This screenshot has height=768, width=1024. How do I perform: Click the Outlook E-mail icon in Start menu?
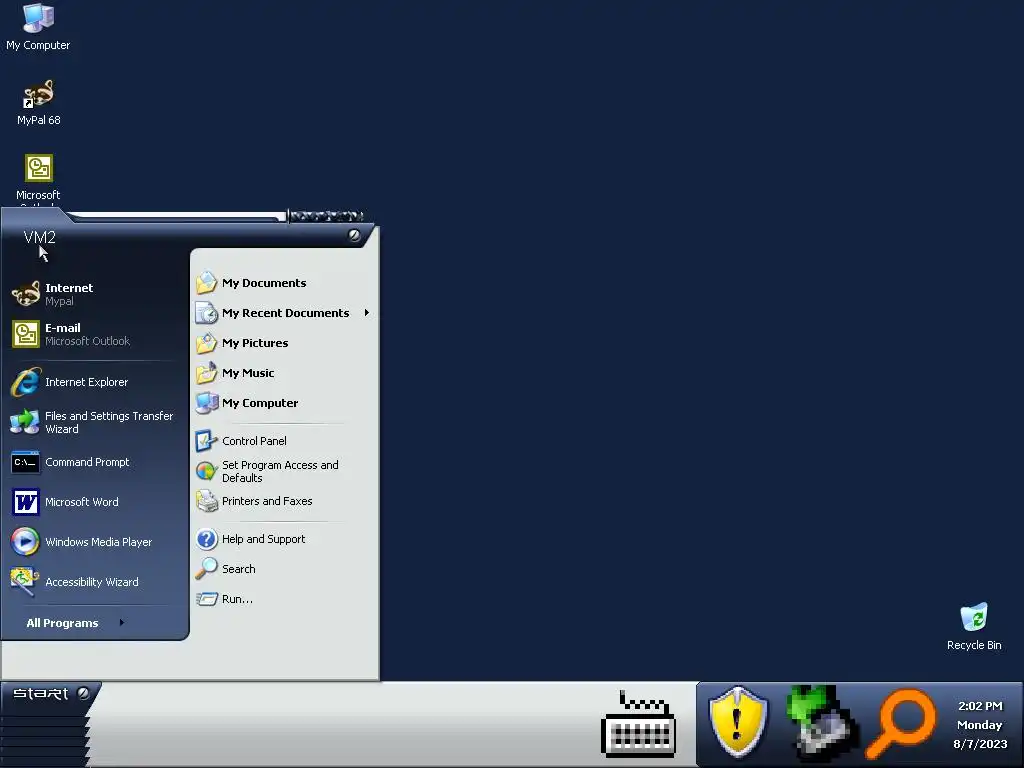(x=25, y=334)
